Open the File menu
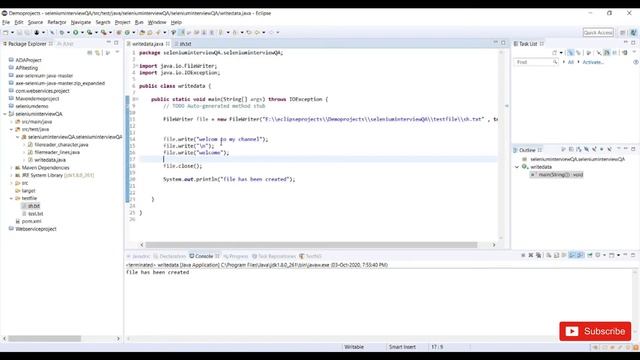Viewport: 640px width, 360px height. [6, 22]
